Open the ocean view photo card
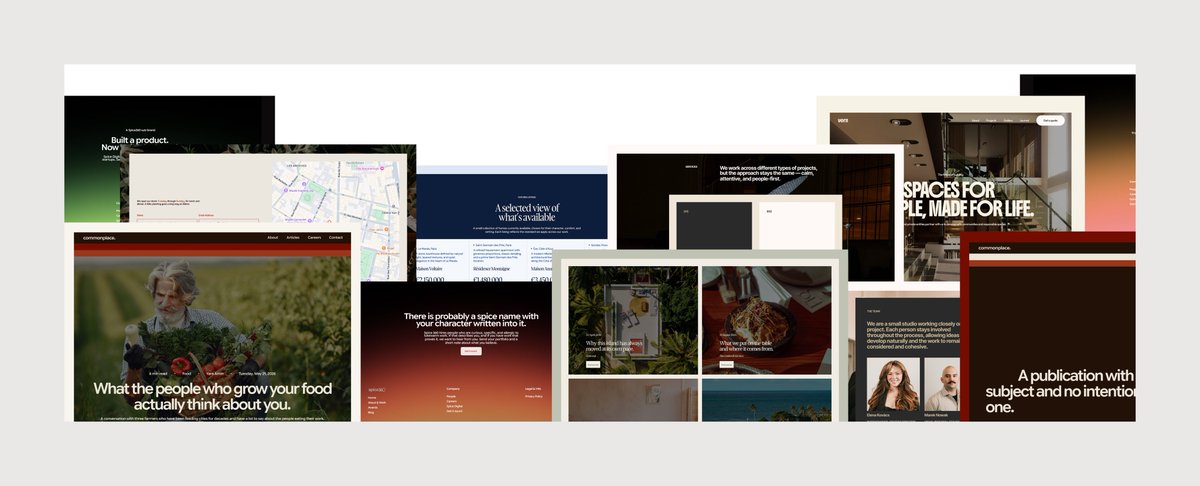Viewport: 1200px width, 486px height. tap(766, 399)
